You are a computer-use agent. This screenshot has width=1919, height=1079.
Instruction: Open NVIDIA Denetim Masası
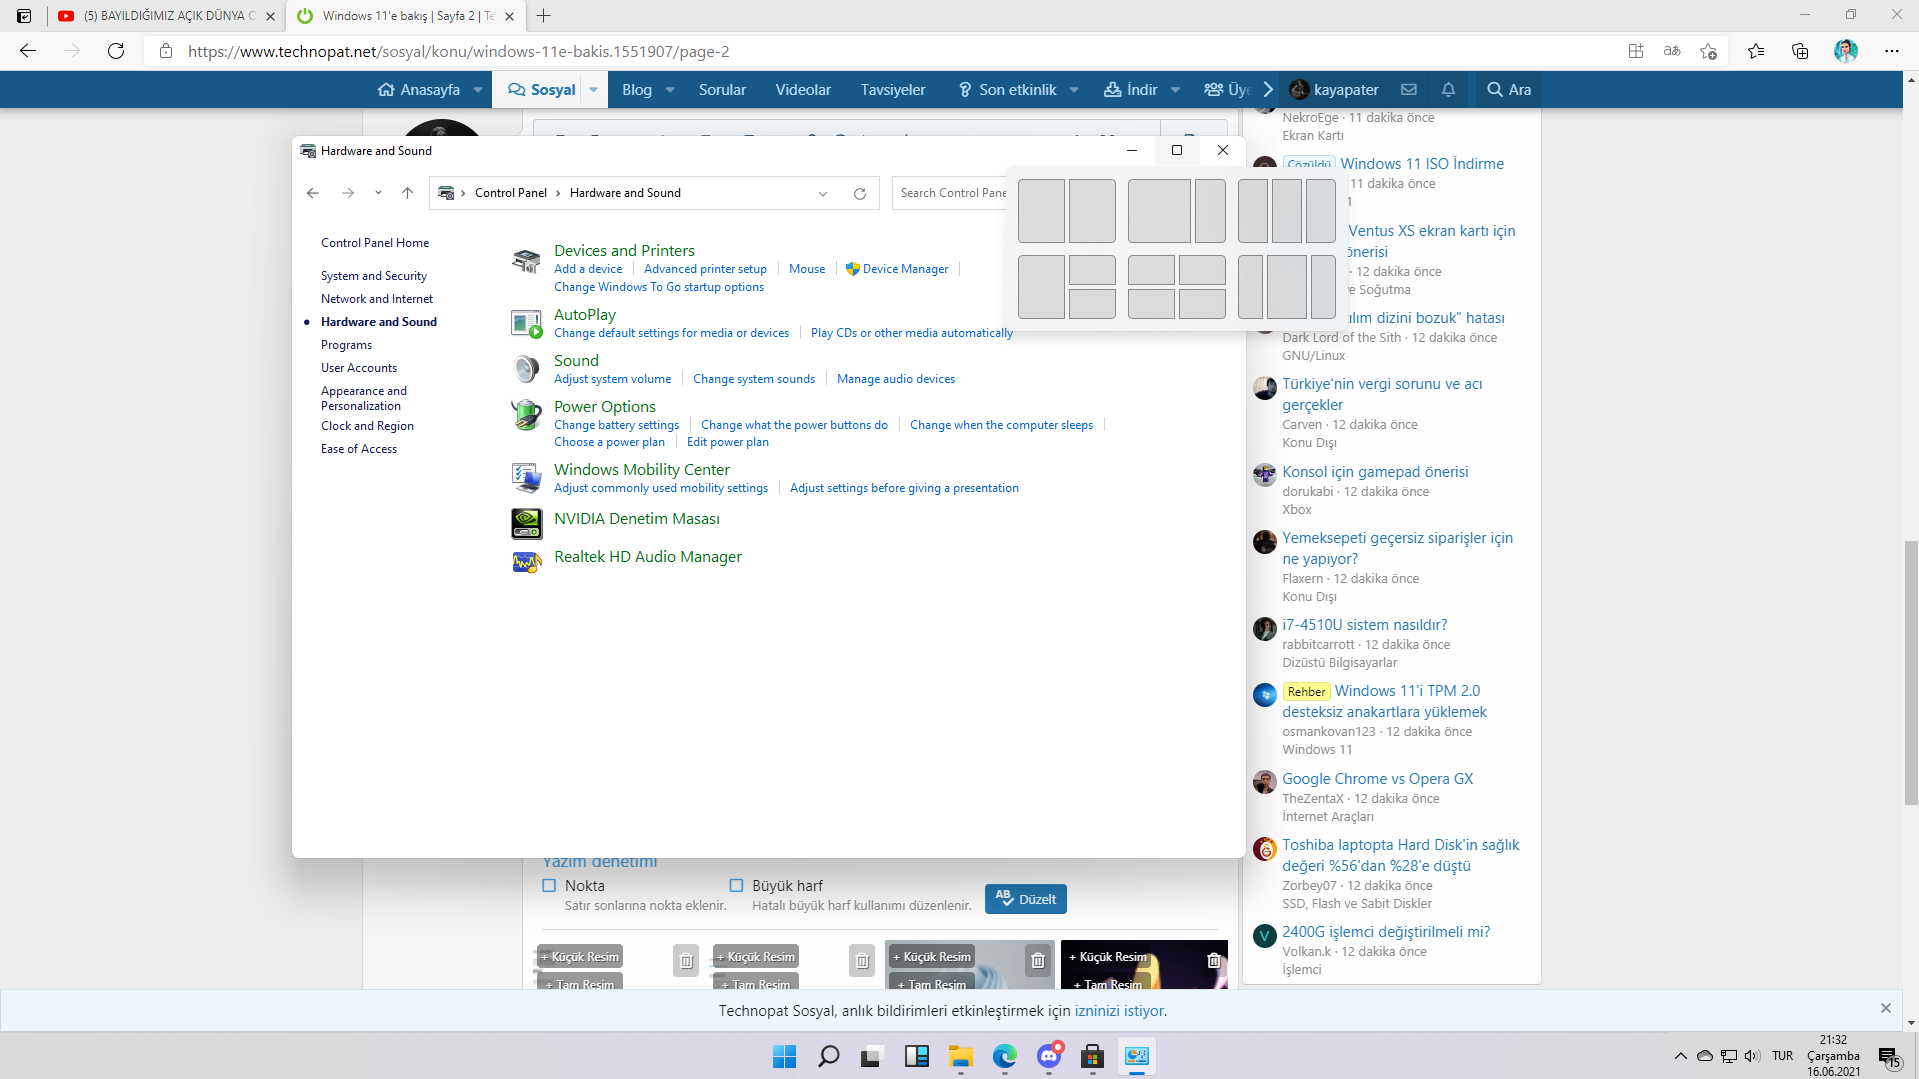pos(637,518)
